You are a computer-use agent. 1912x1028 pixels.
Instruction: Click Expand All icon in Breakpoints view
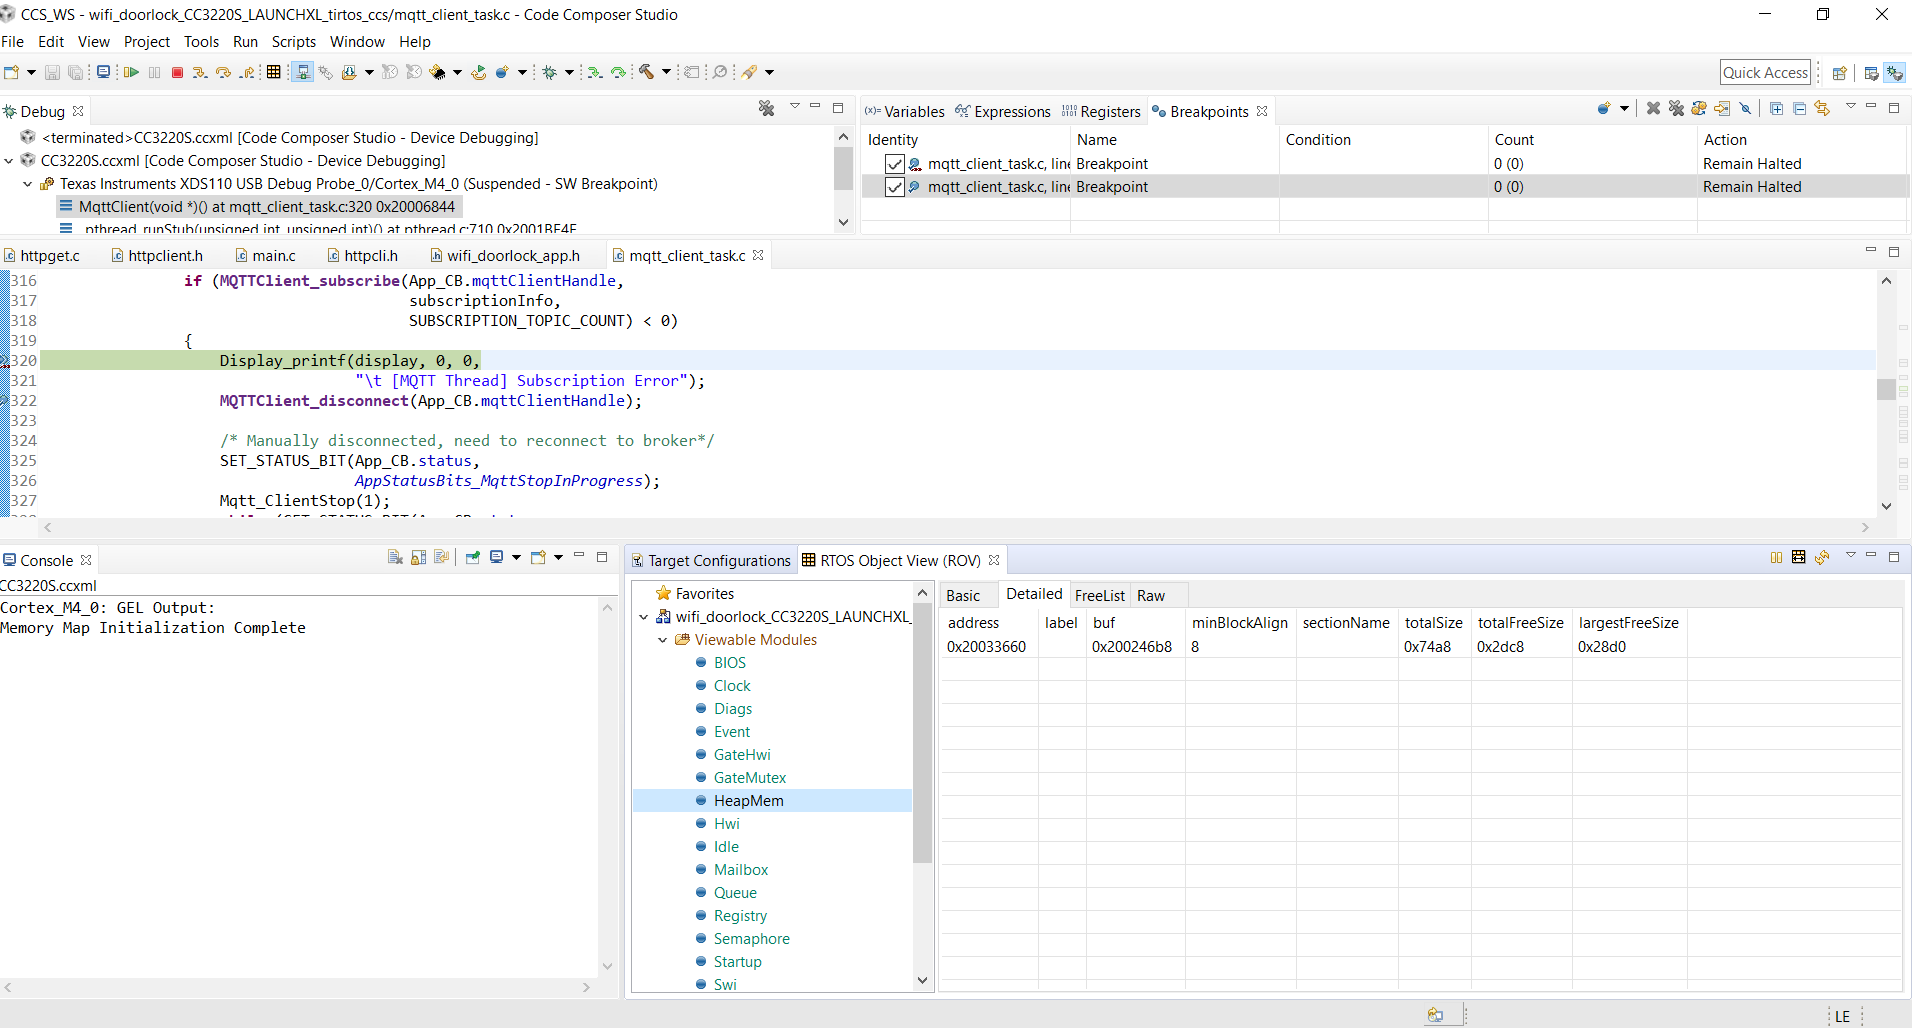coord(1776,109)
